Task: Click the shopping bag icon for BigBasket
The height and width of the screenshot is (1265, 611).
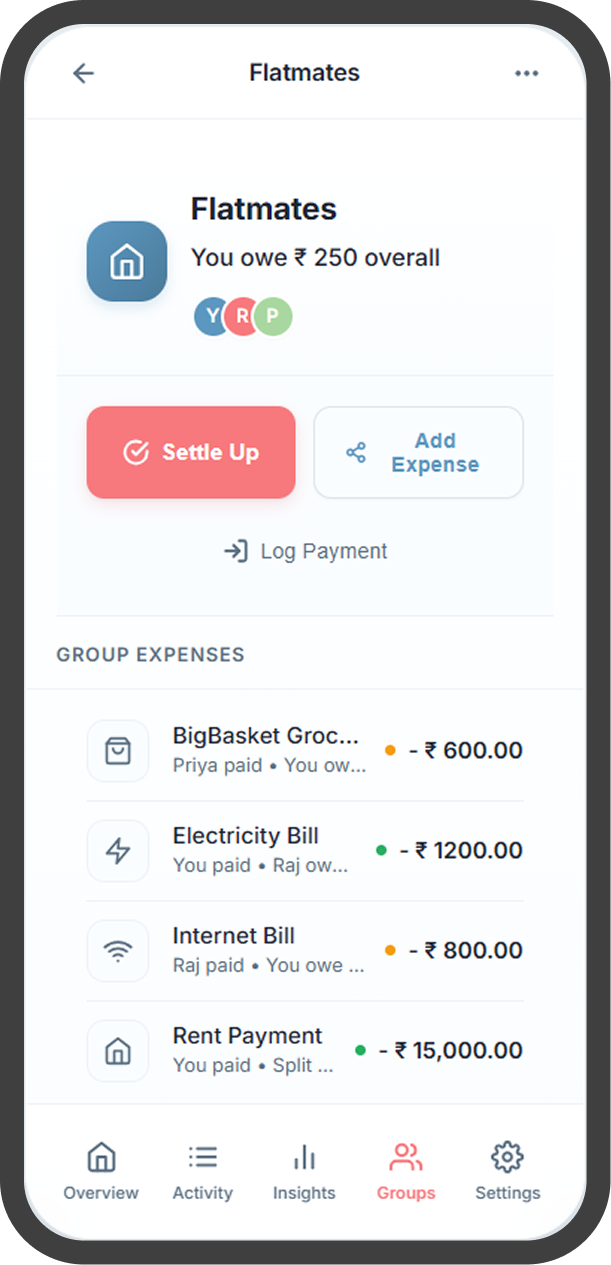Action: (x=118, y=751)
